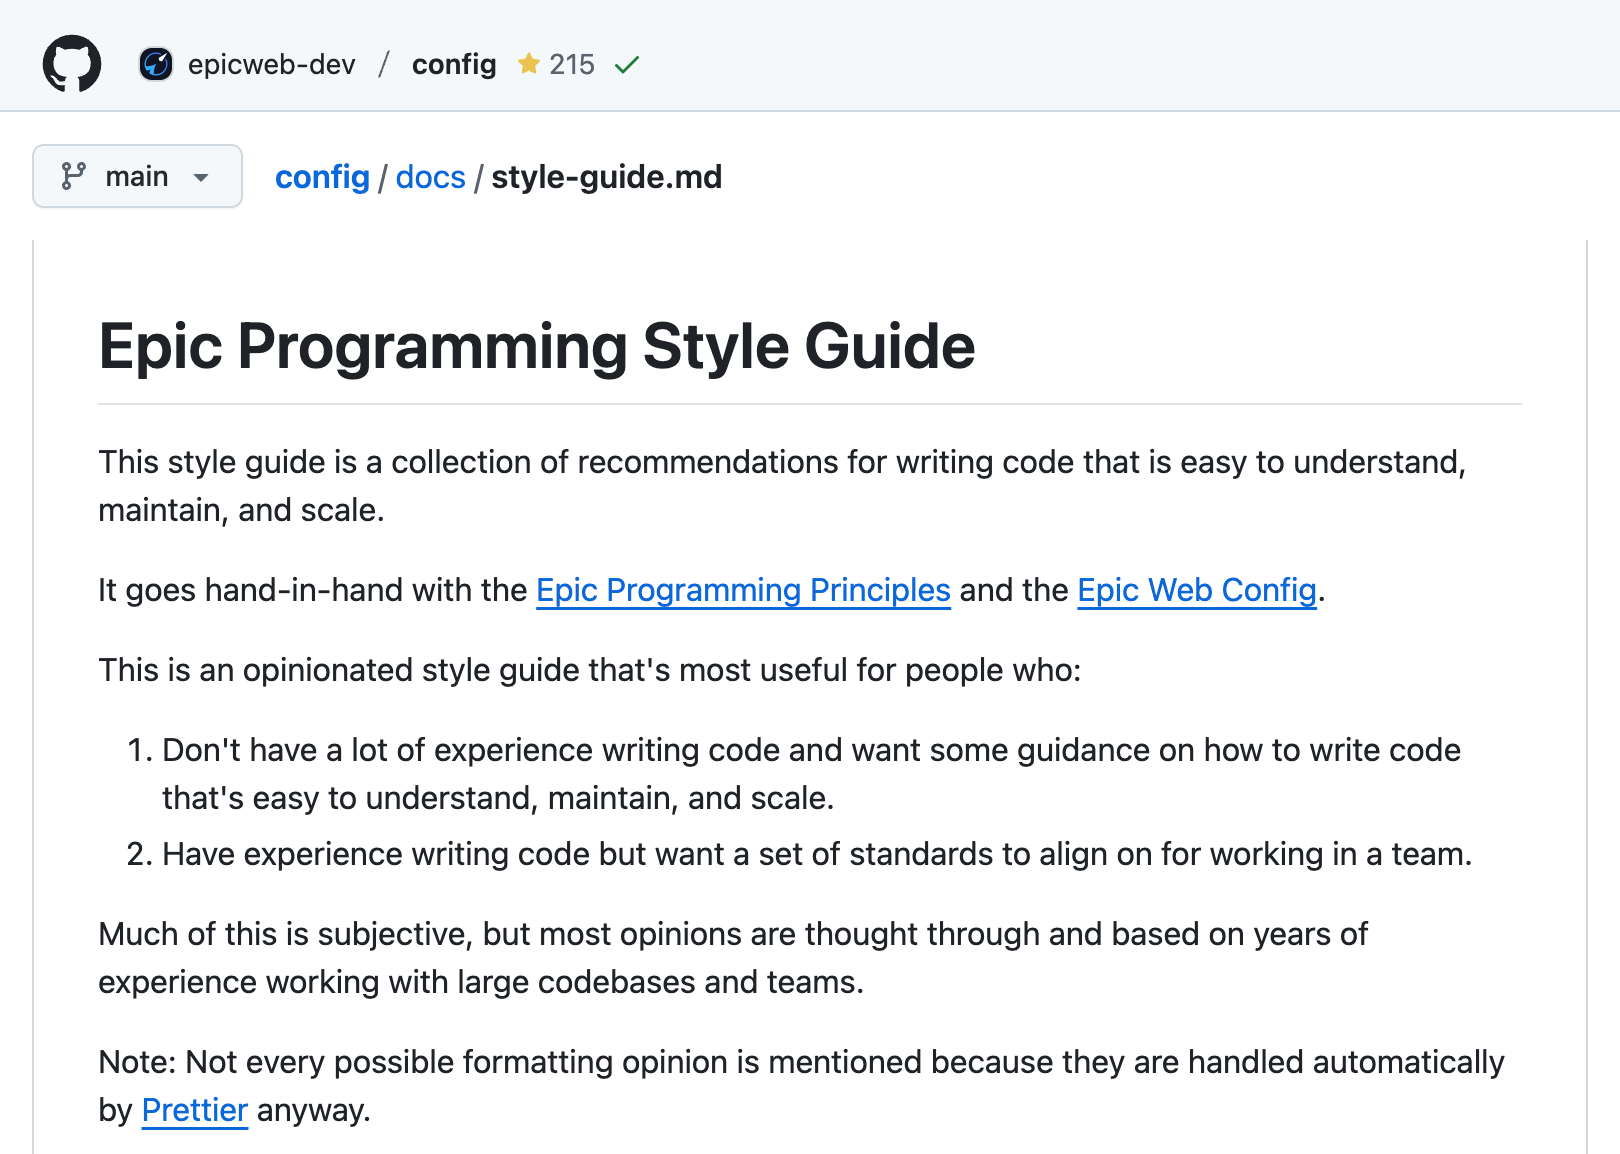Viewport: 1620px width, 1154px height.
Task: Navigate to the docs folder breadcrumb
Action: 430,177
